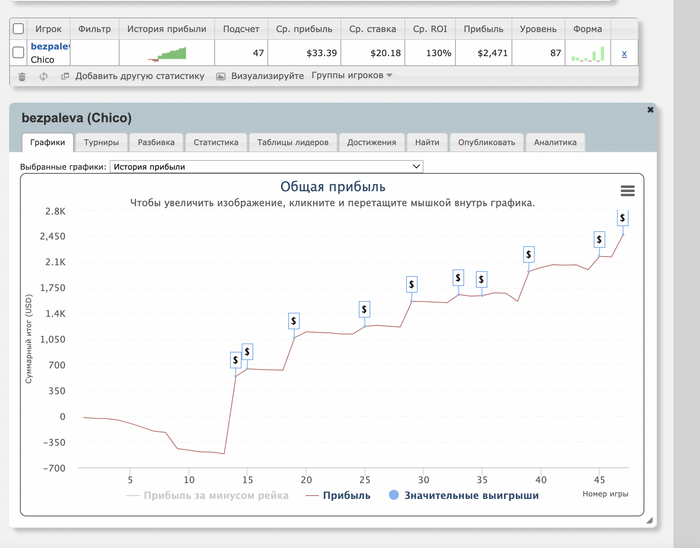This screenshot has width=700, height=548.
Task: Open the Достижения tab
Action: coord(372,142)
